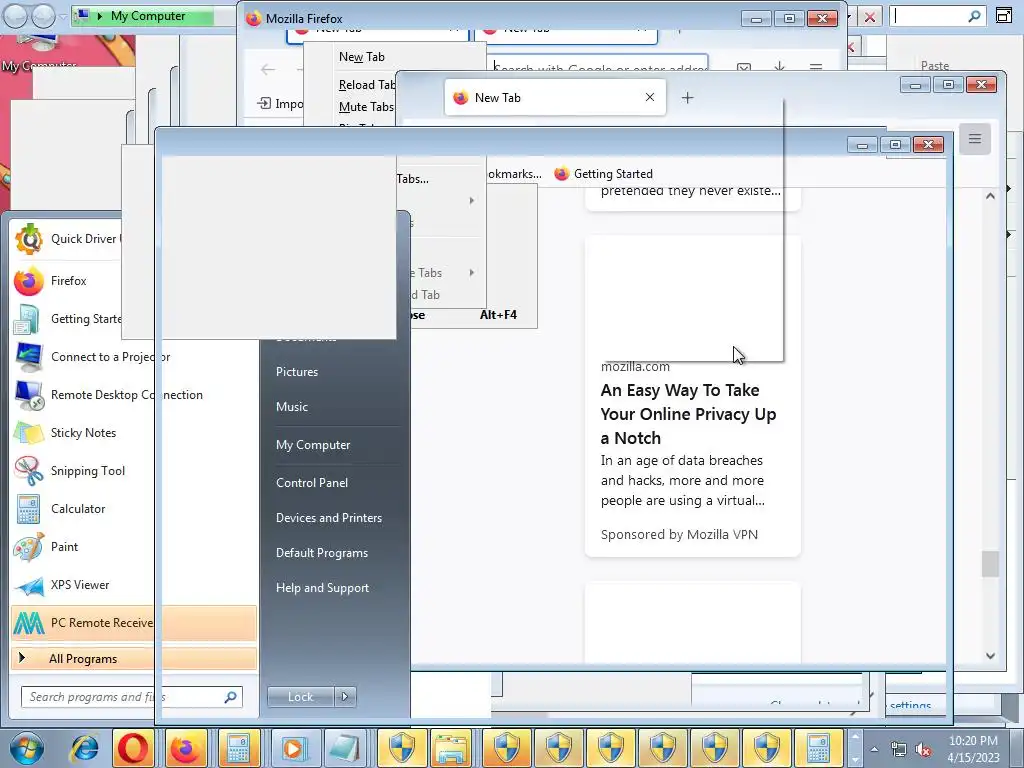Click the Search programs and files field
Screen dimensions: 1024x768
point(131,697)
